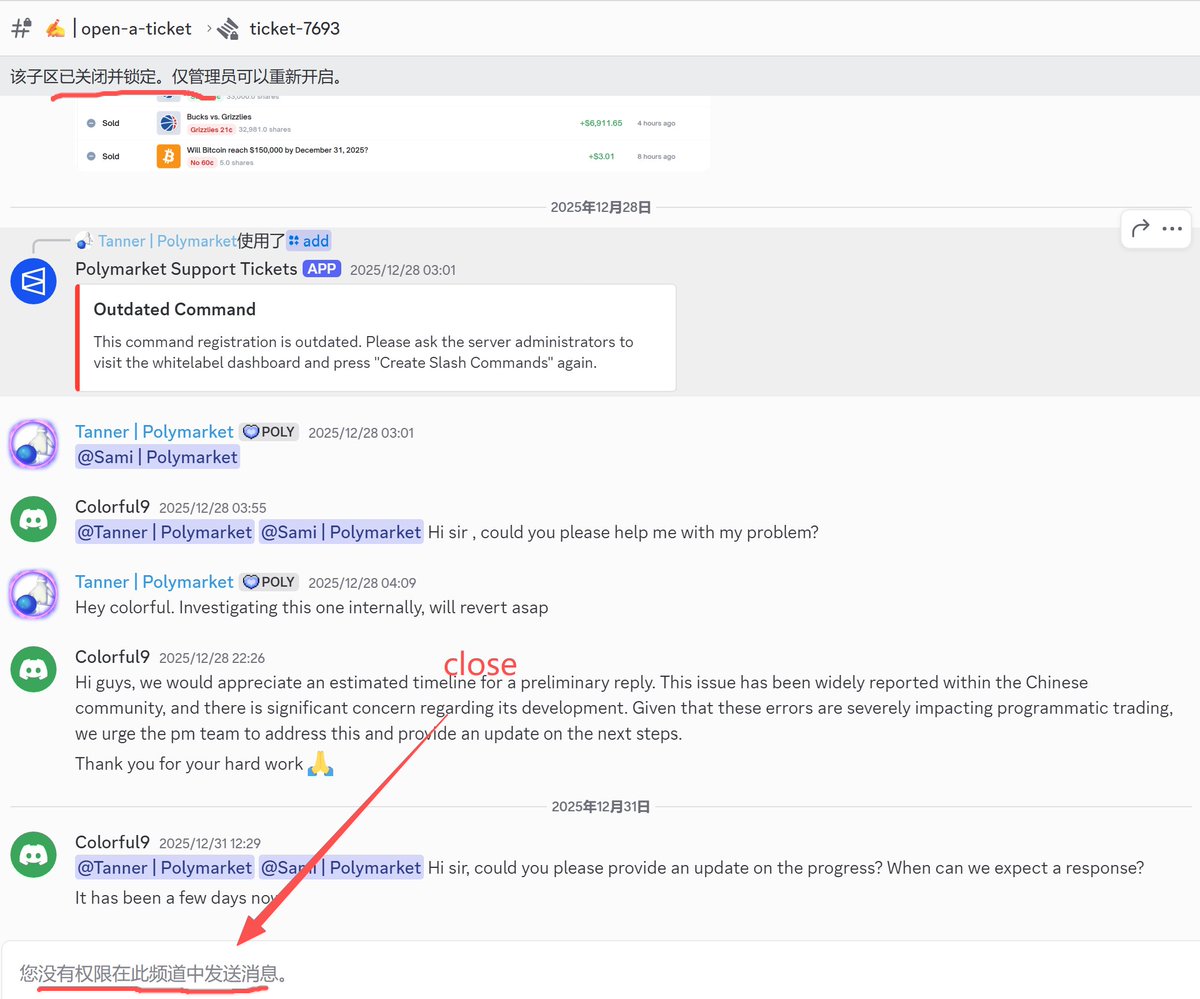Click '8 hours ago' in the trades image
The image size is (1200, 999).
point(656,156)
